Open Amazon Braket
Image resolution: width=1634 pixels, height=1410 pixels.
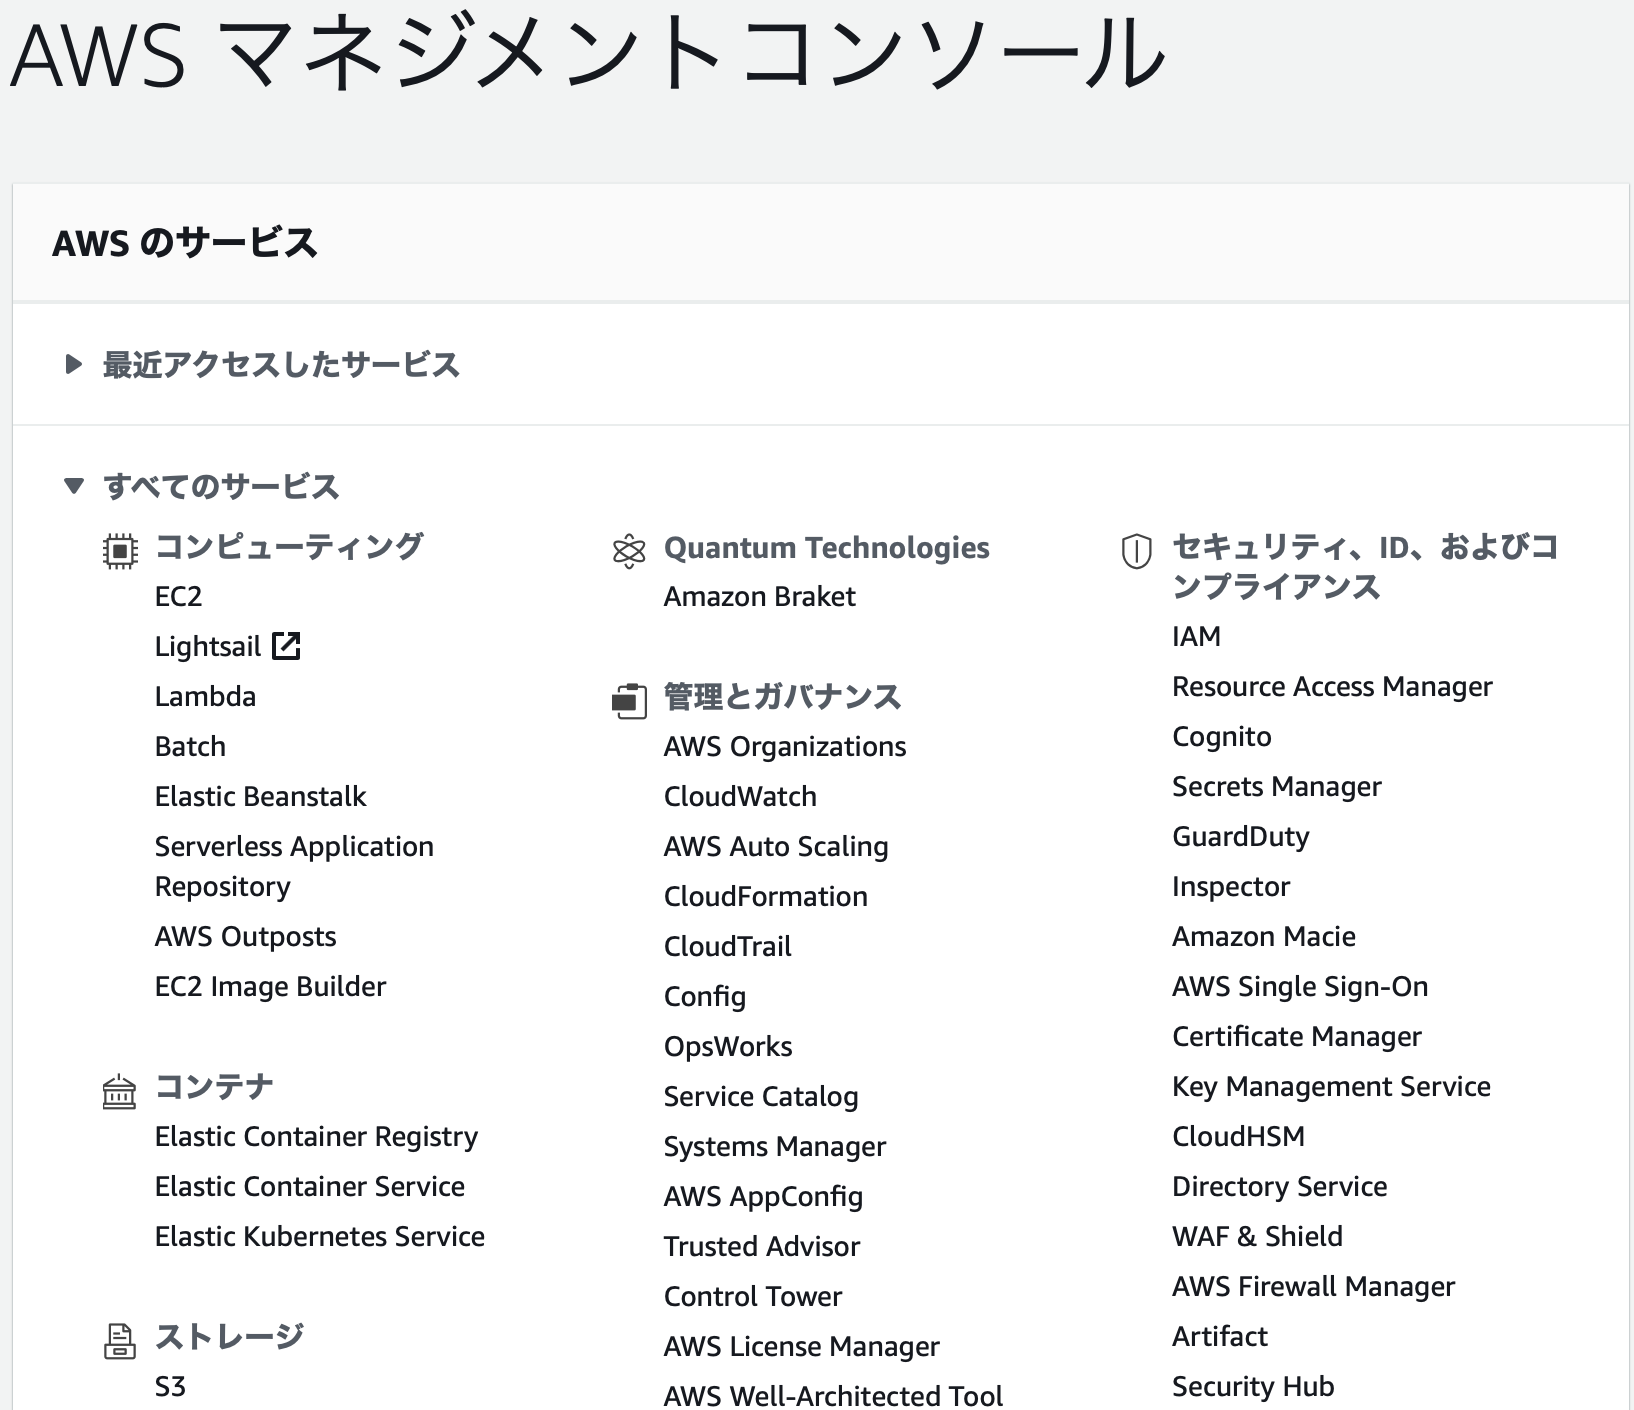click(759, 596)
